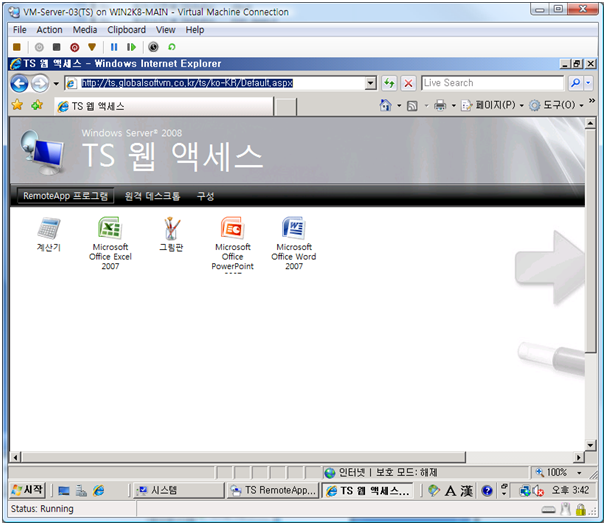
Task: Click the orange Save state icon
Action: 92,47
